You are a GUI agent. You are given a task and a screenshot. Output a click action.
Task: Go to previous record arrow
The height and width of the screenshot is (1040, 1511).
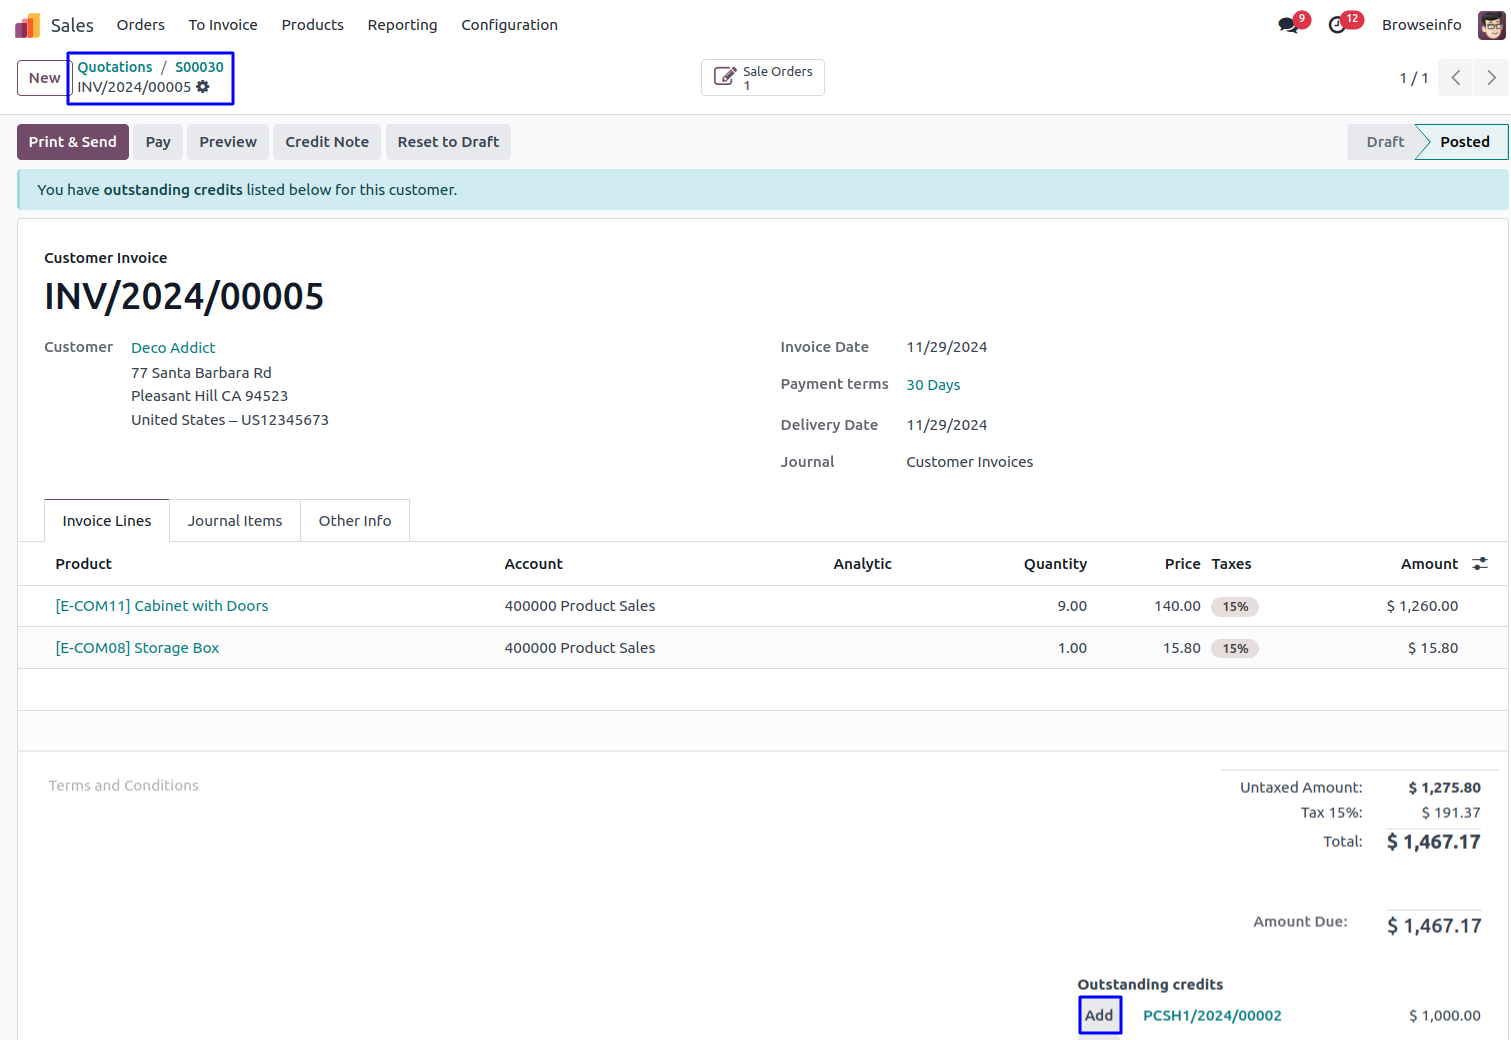[1456, 78]
